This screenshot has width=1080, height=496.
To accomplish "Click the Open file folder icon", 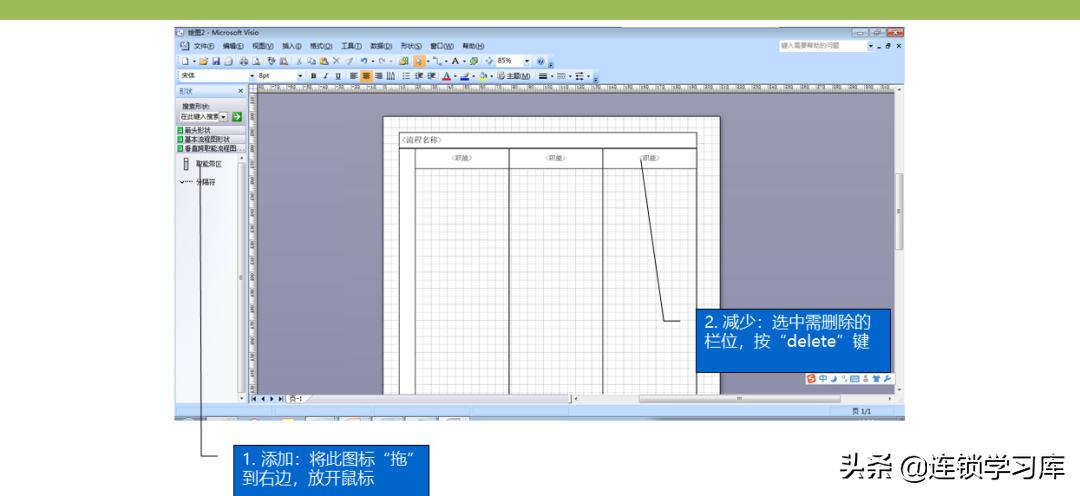I will coord(204,61).
